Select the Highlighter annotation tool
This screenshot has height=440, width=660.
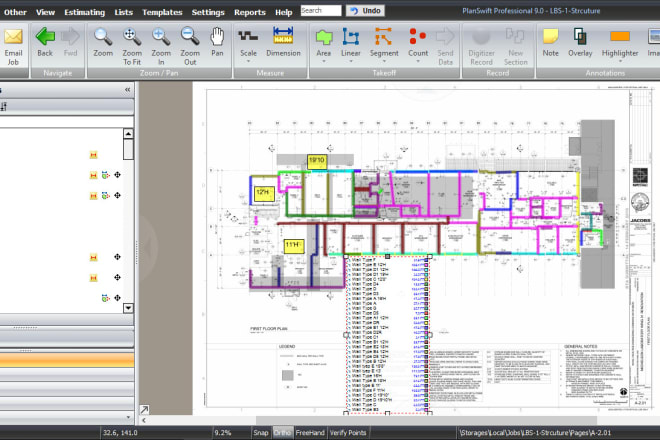tap(620, 37)
